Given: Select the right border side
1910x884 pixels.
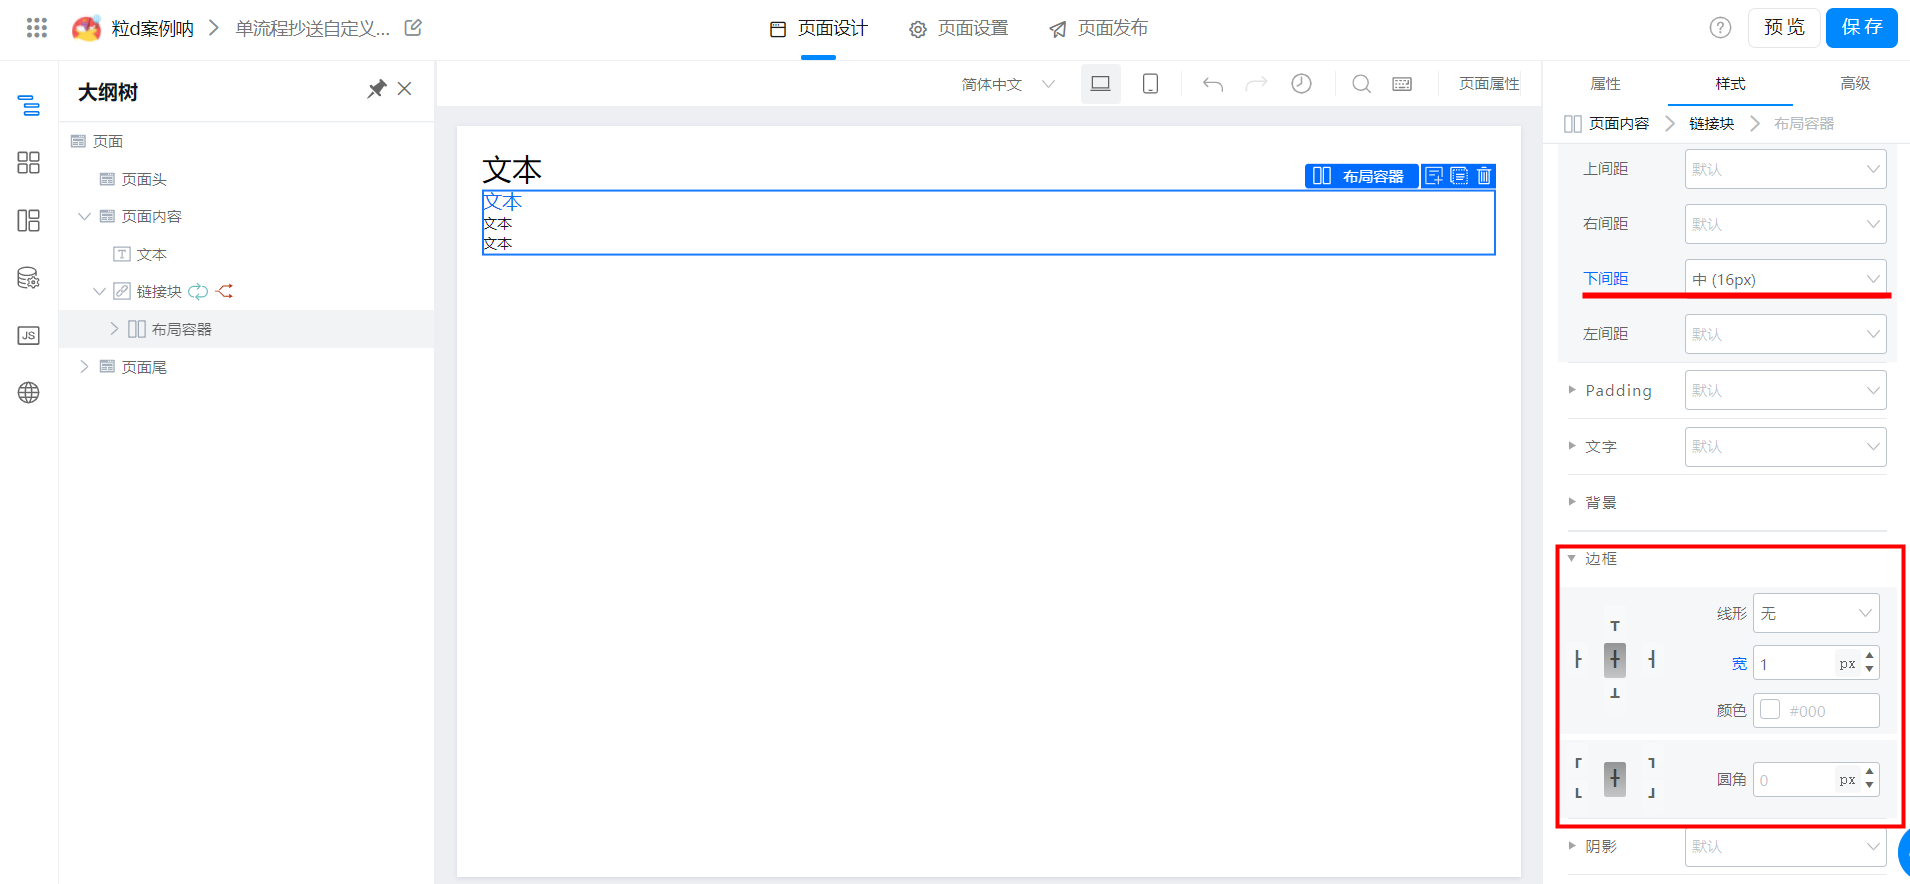Looking at the screenshot, I should point(1651,659).
